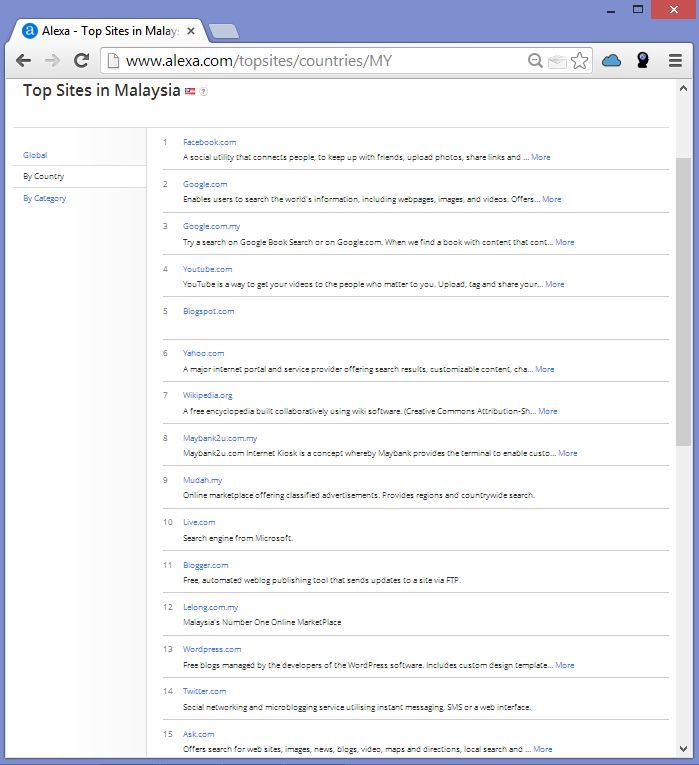Expand the Maybank2u description with More

[567, 453]
